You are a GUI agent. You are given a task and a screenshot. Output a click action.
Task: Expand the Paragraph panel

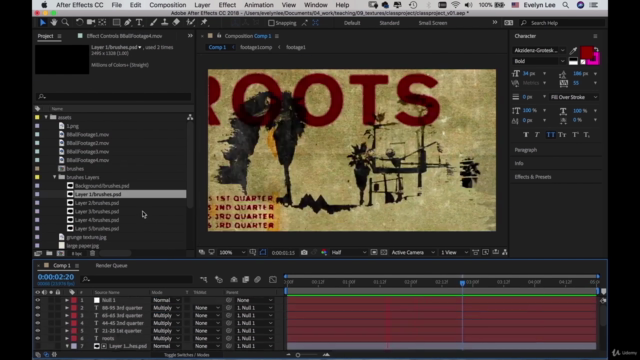pyautogui.click(x=526, y=150)
